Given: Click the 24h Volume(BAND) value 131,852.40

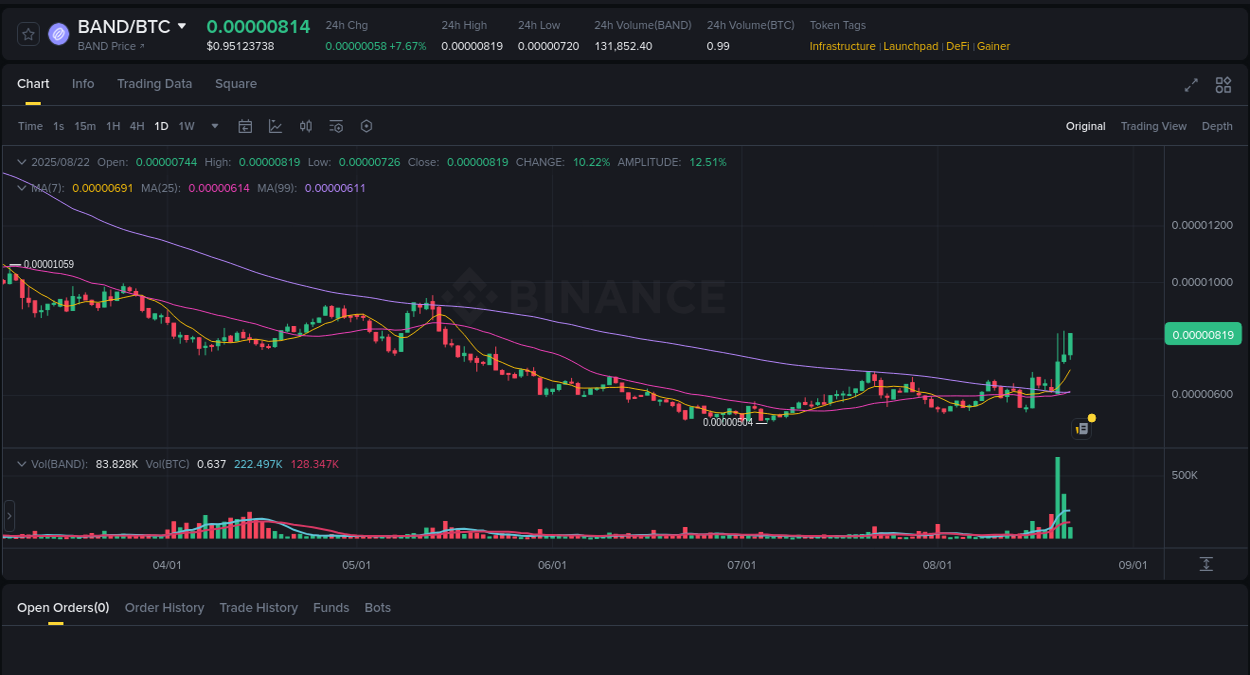Looking at the screenshot, I should pyautogui.click(x=623, y=46).
